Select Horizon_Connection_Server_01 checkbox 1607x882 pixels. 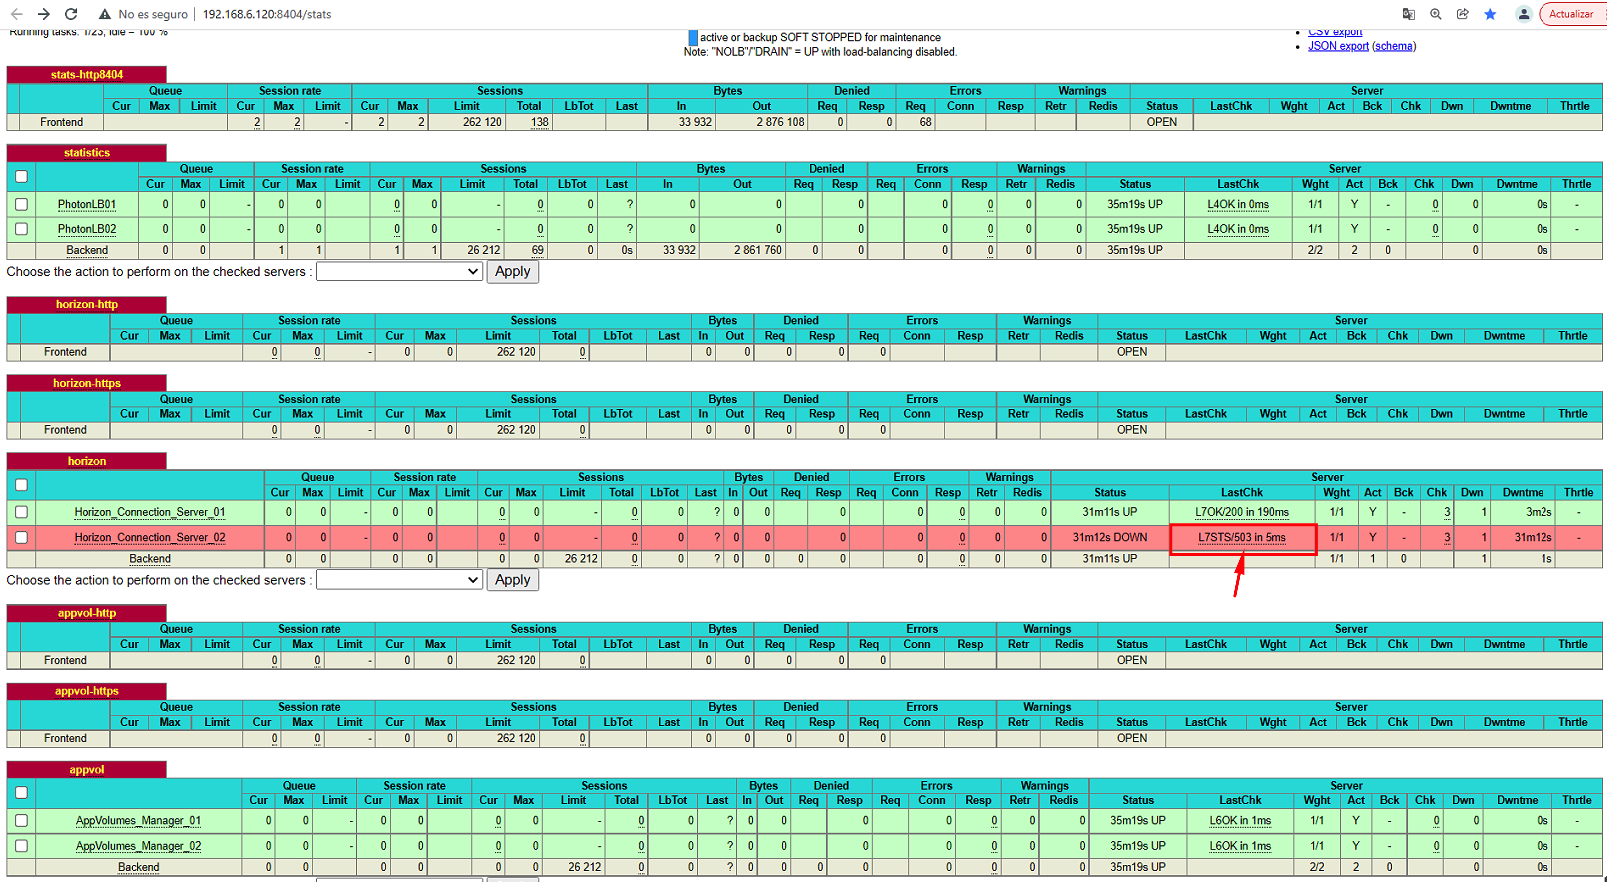pyautogui.click(x=21, y=512)
